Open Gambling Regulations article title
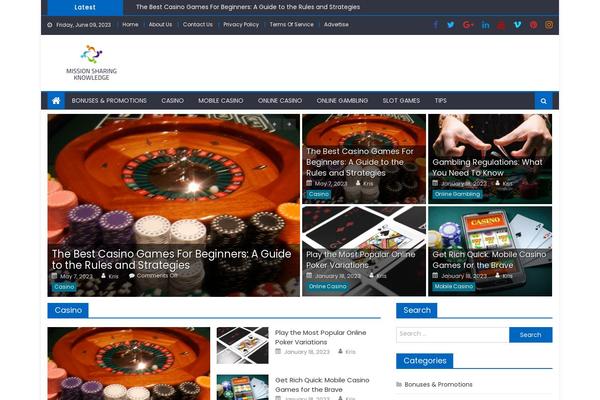This screenshot has height=400, width=600. point(487,167)
